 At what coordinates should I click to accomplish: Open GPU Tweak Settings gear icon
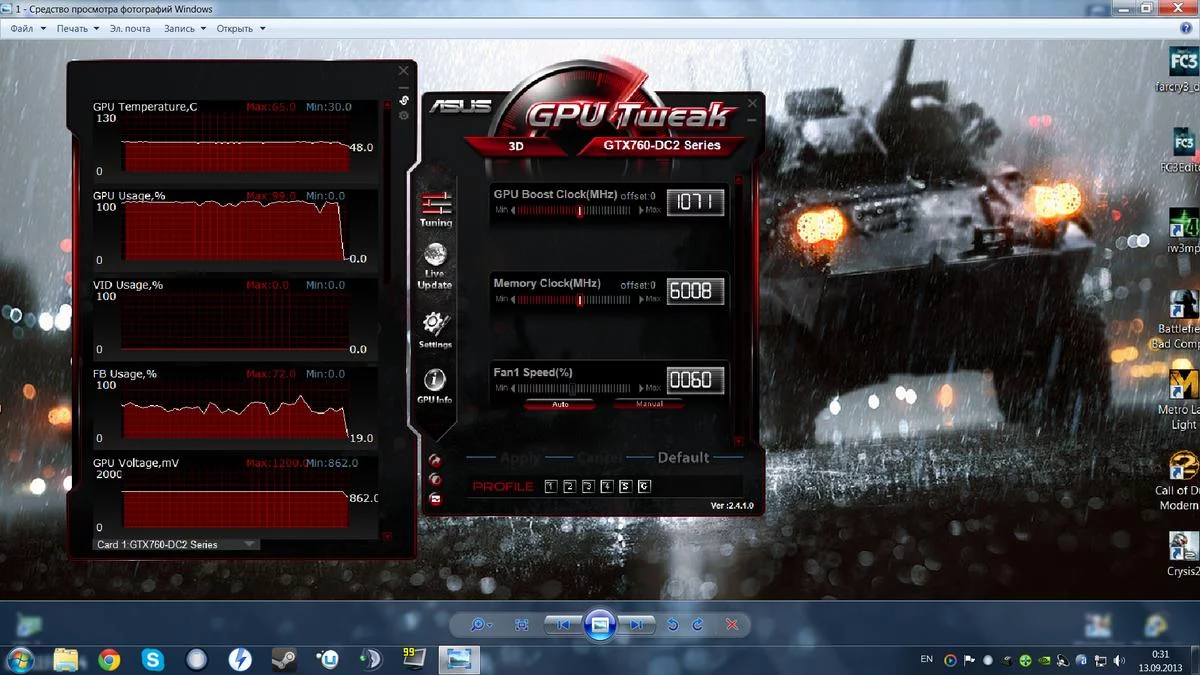click(x=435, y=326)
